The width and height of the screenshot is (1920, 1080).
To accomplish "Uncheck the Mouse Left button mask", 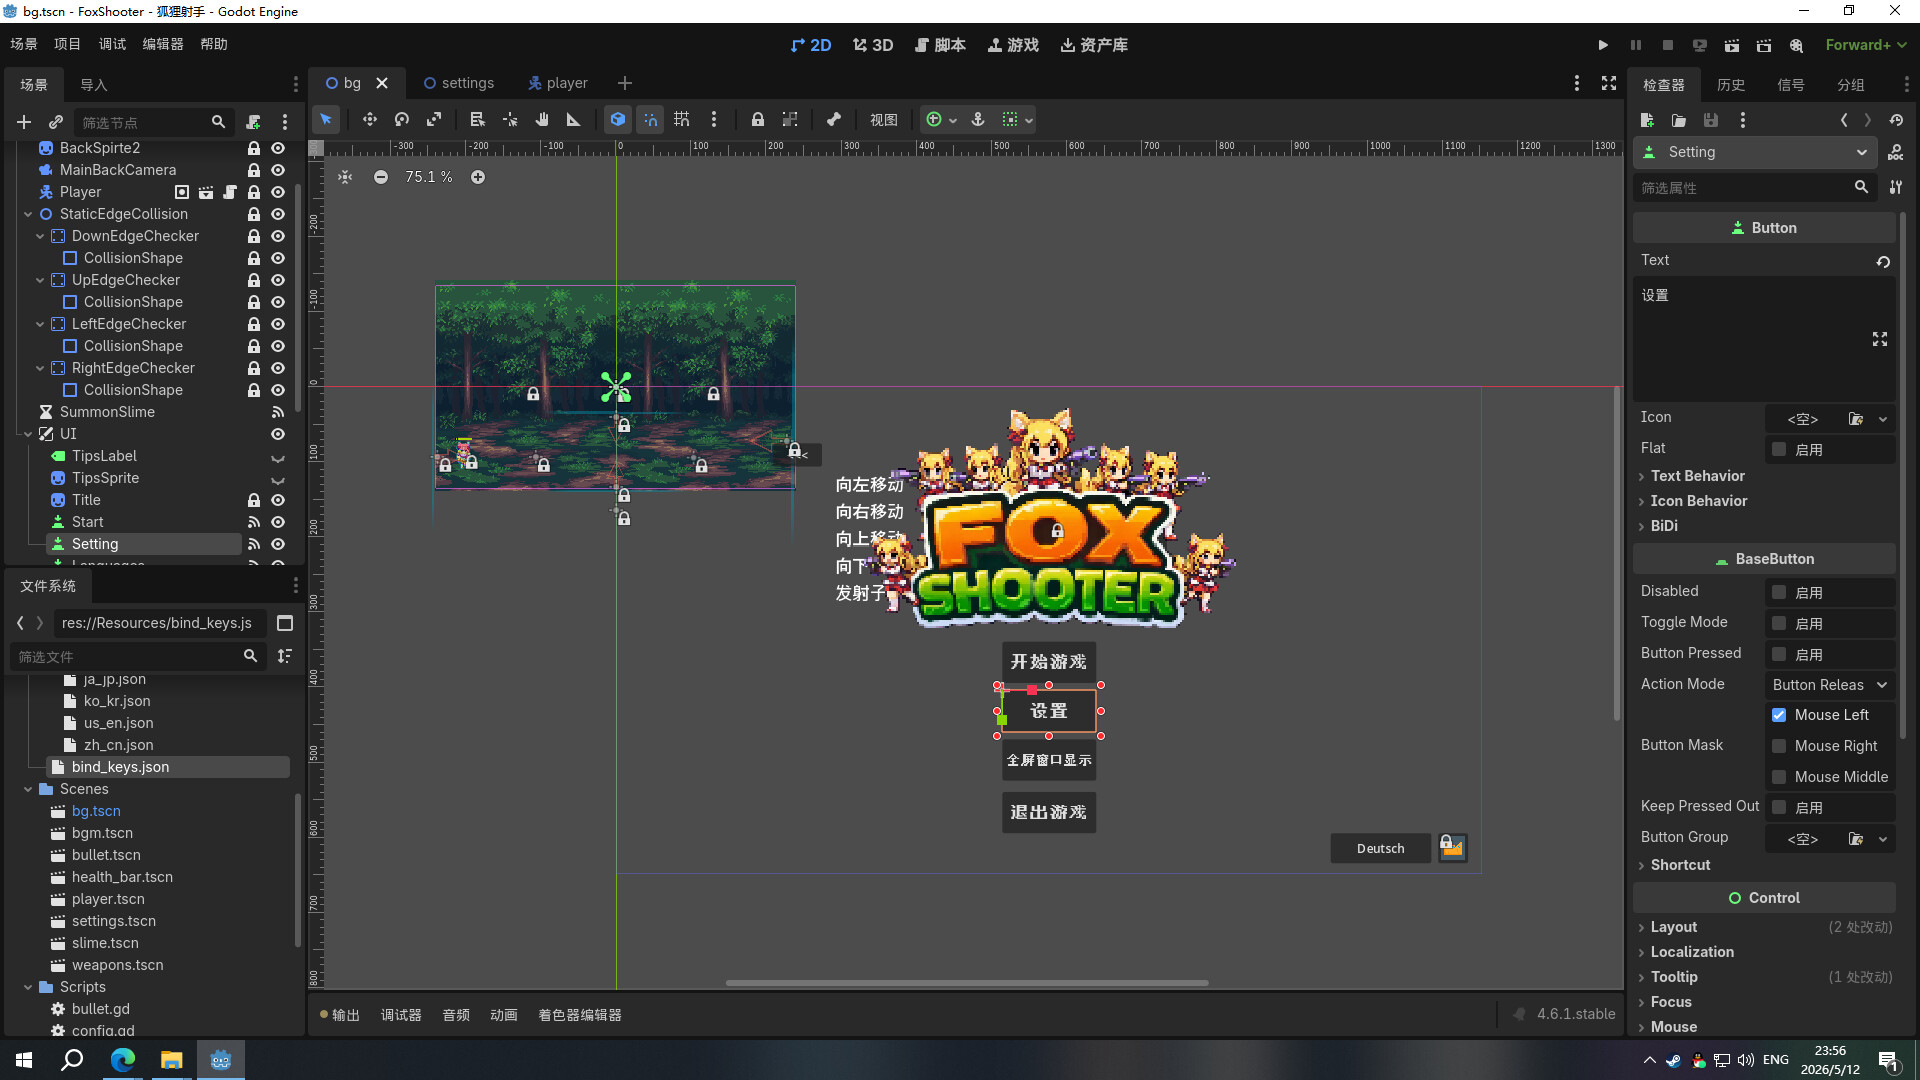I will point(1779,715).
